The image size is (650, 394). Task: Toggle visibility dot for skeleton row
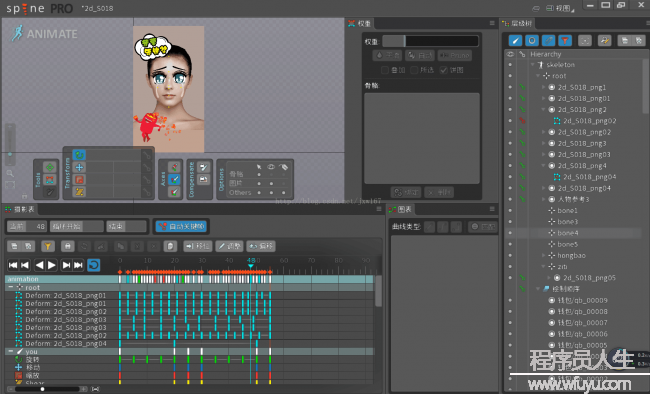point(510,65)
